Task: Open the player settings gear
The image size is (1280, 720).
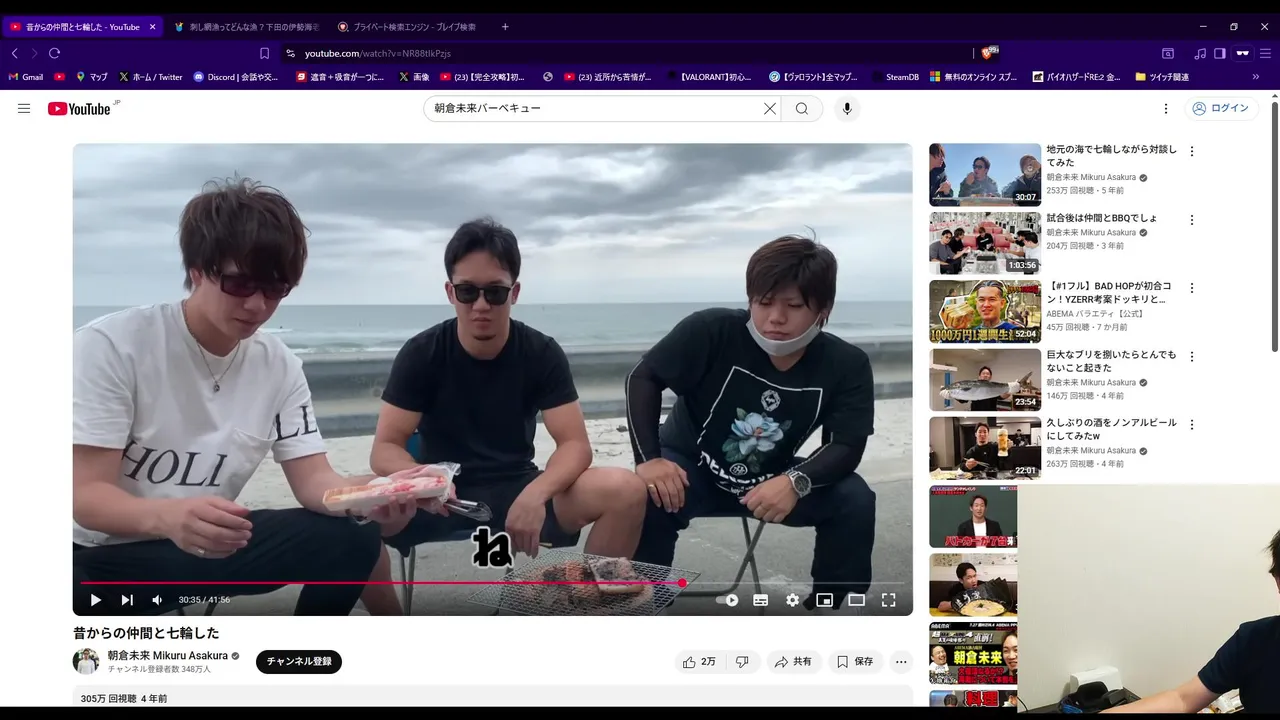Action: point(792,600)
